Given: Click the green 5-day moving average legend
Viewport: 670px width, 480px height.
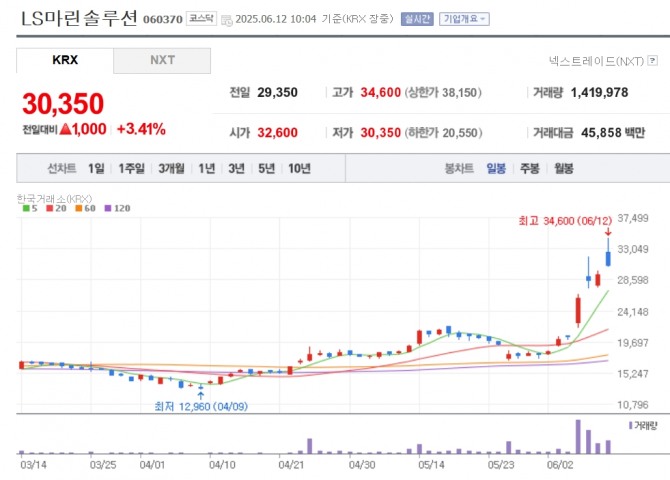Looking at the screenshot, I should coord(28,208).
